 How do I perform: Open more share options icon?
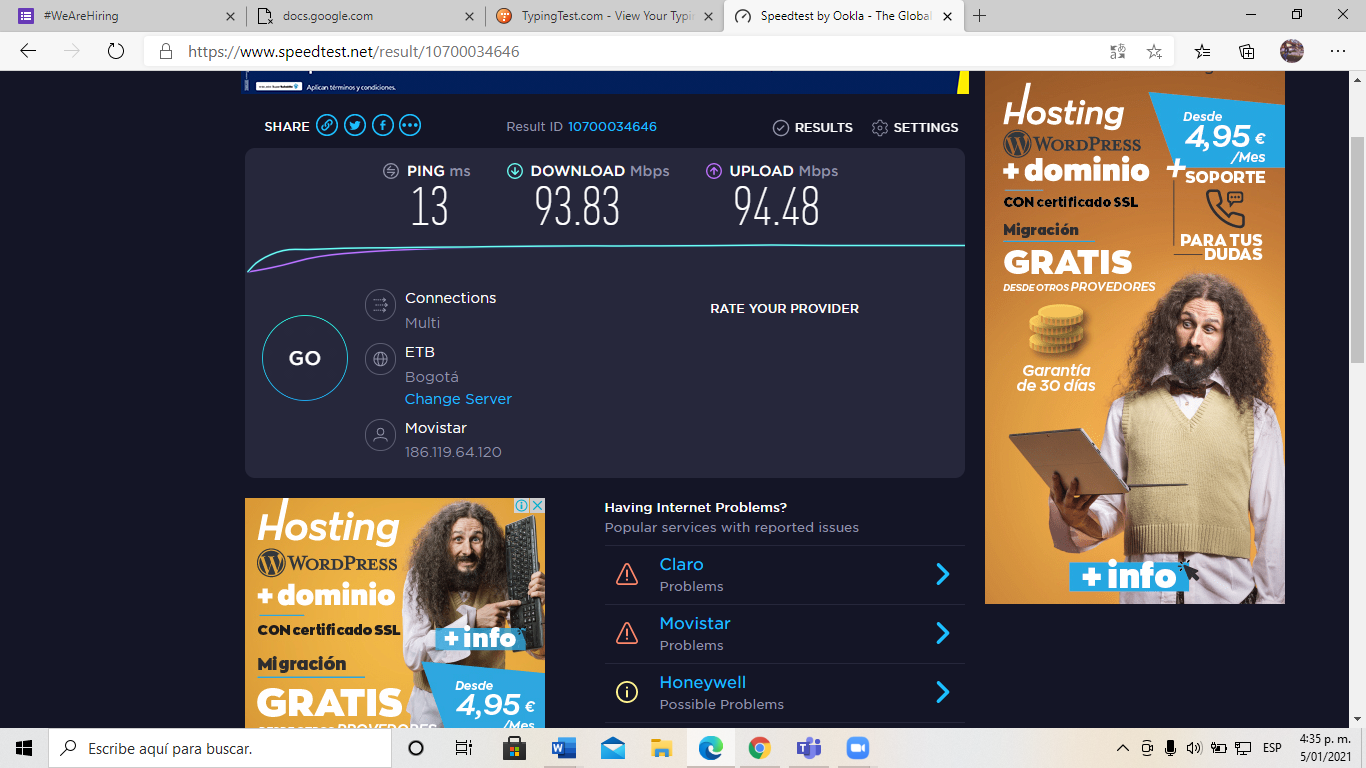pos(410,126)
